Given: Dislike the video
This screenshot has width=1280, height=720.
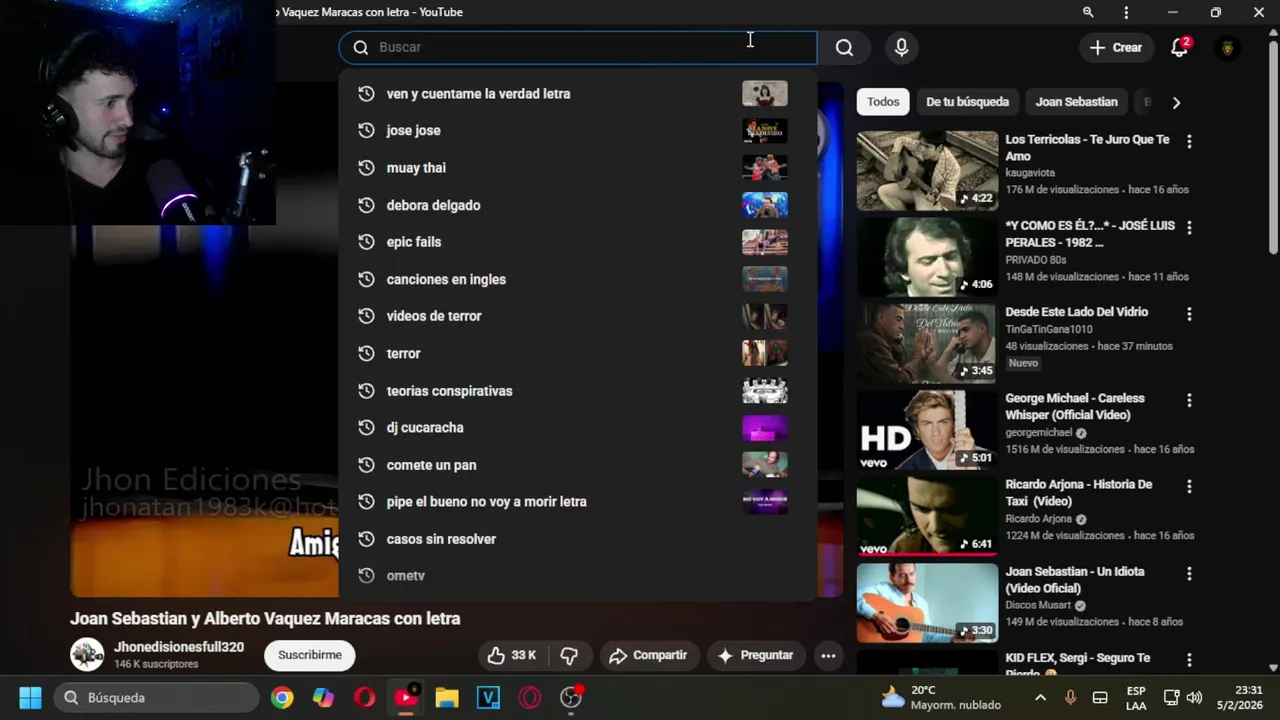Looking at the screenshot, I should (x=569, y=656).
